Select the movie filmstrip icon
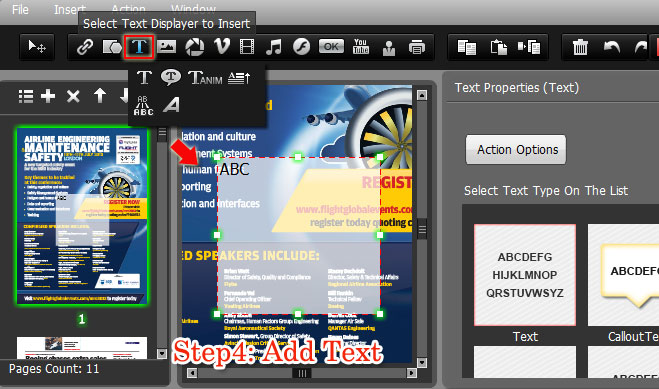This screenshot has height=389, width=659. (x=247, y=47)
